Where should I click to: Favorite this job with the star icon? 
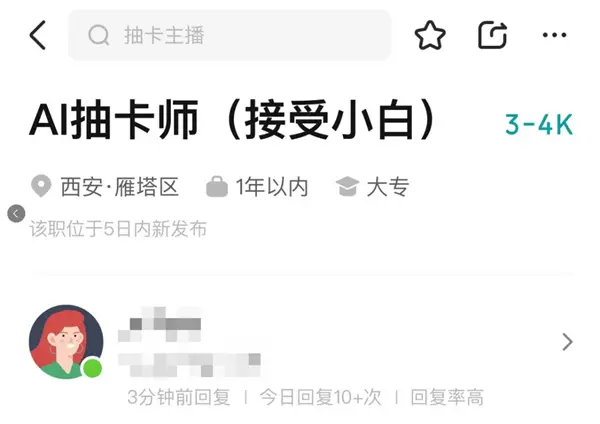(430, 35)
